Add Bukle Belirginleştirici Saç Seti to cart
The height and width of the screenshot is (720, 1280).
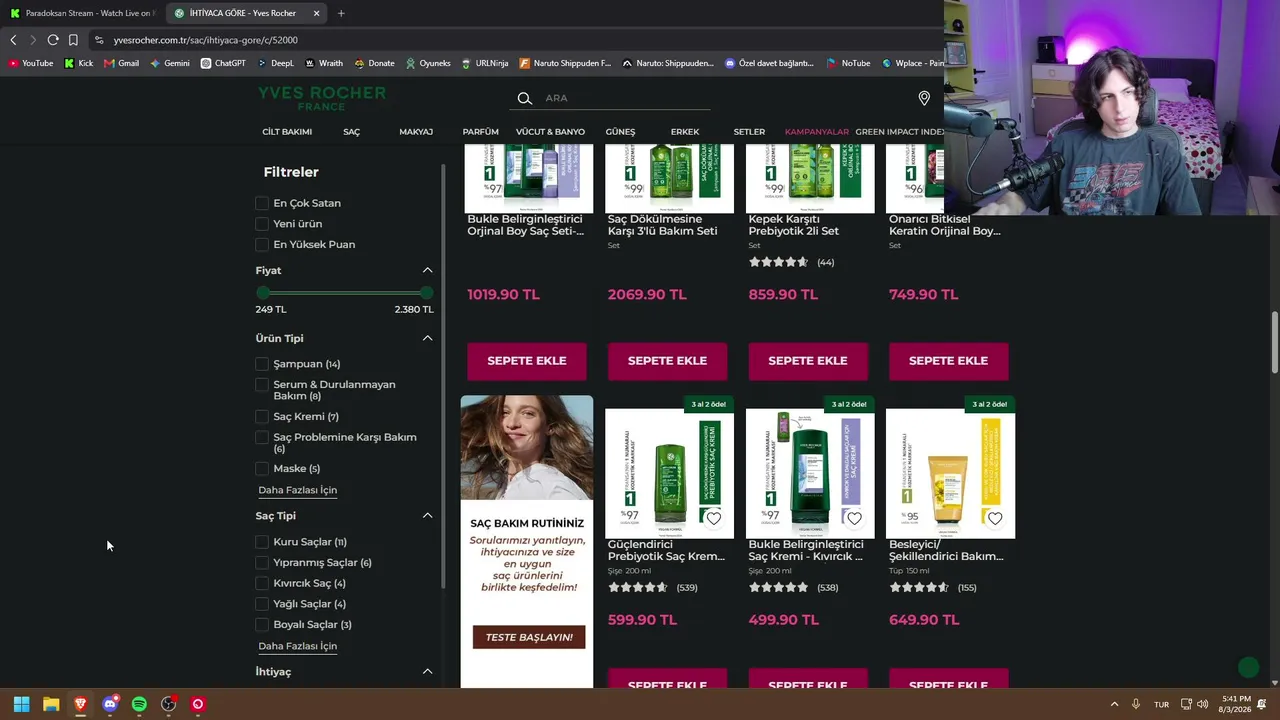coord(527,361)
